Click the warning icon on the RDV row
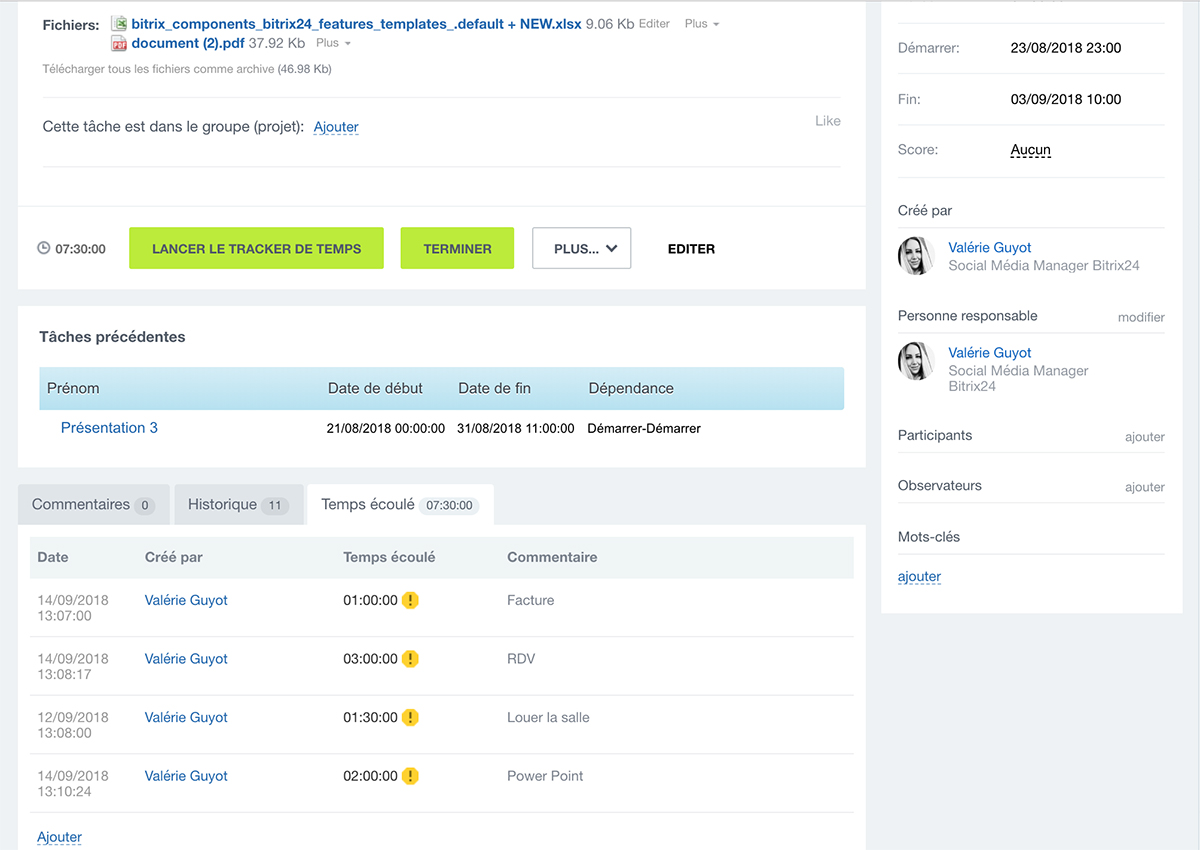 [410, 659]
